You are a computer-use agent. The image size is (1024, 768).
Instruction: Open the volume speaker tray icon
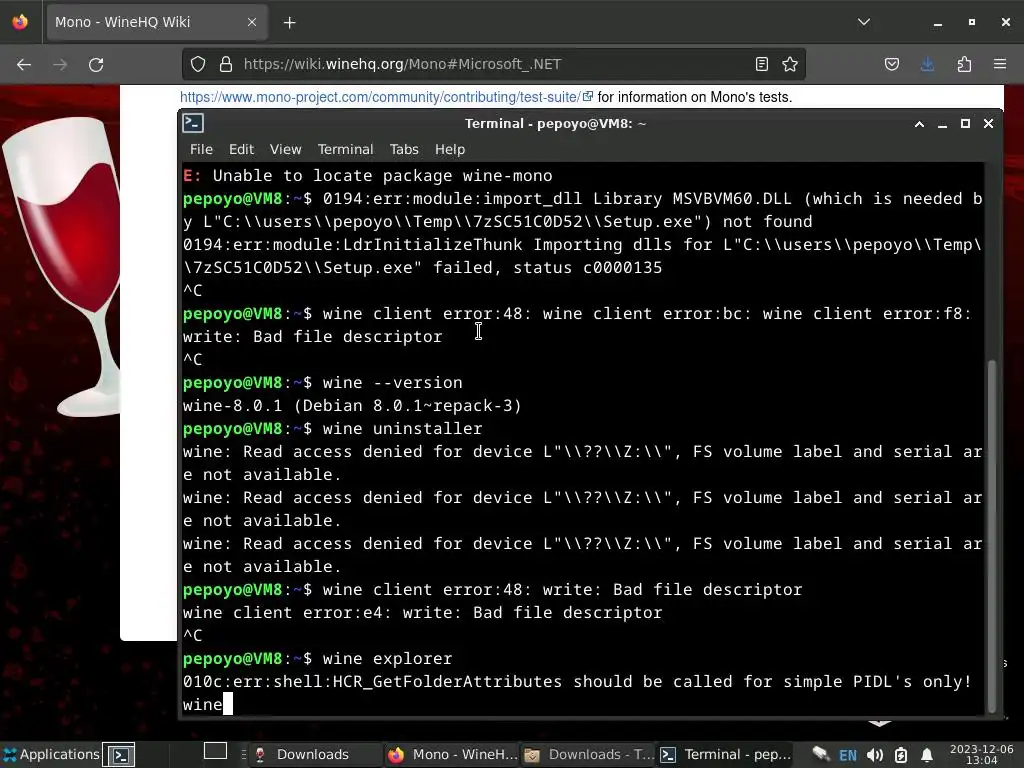coord(874,755)
